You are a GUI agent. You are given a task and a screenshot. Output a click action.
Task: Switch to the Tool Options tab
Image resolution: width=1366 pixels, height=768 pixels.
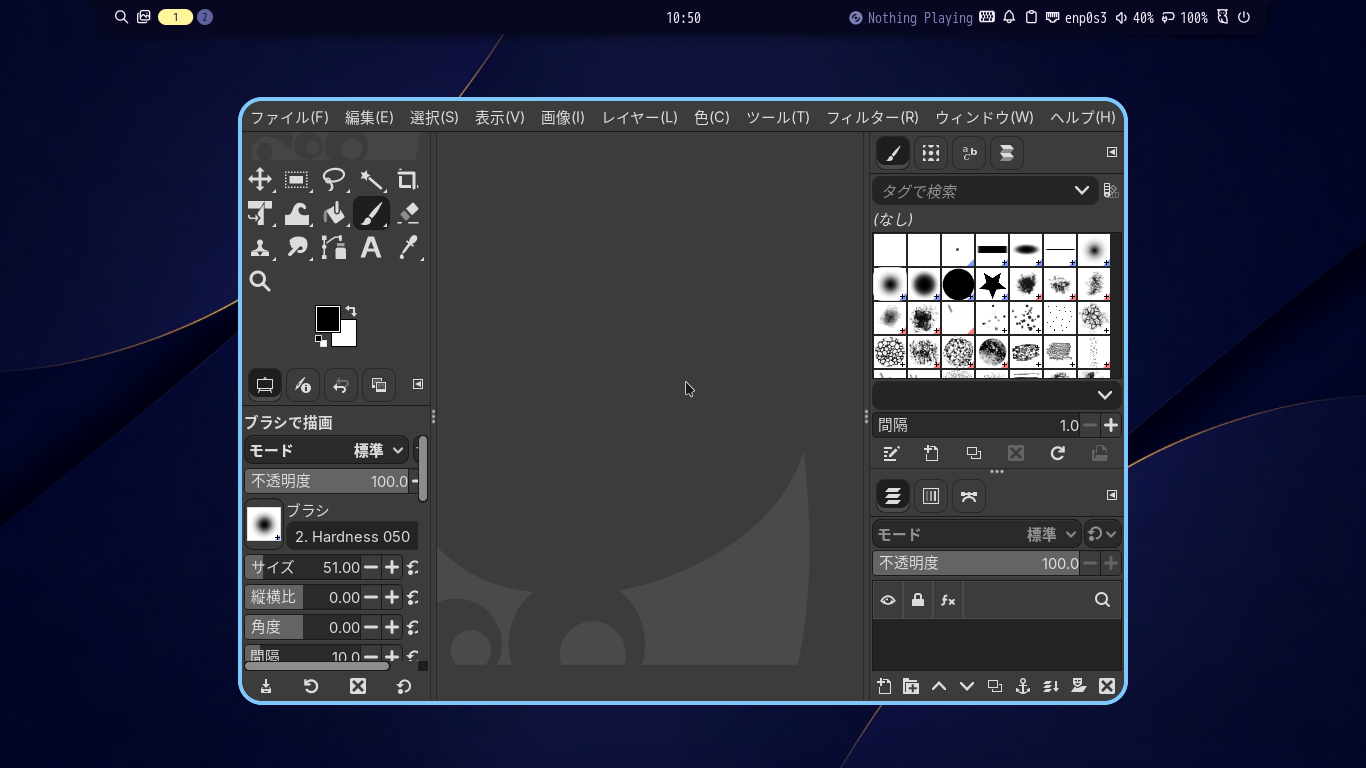pos(265,385)
